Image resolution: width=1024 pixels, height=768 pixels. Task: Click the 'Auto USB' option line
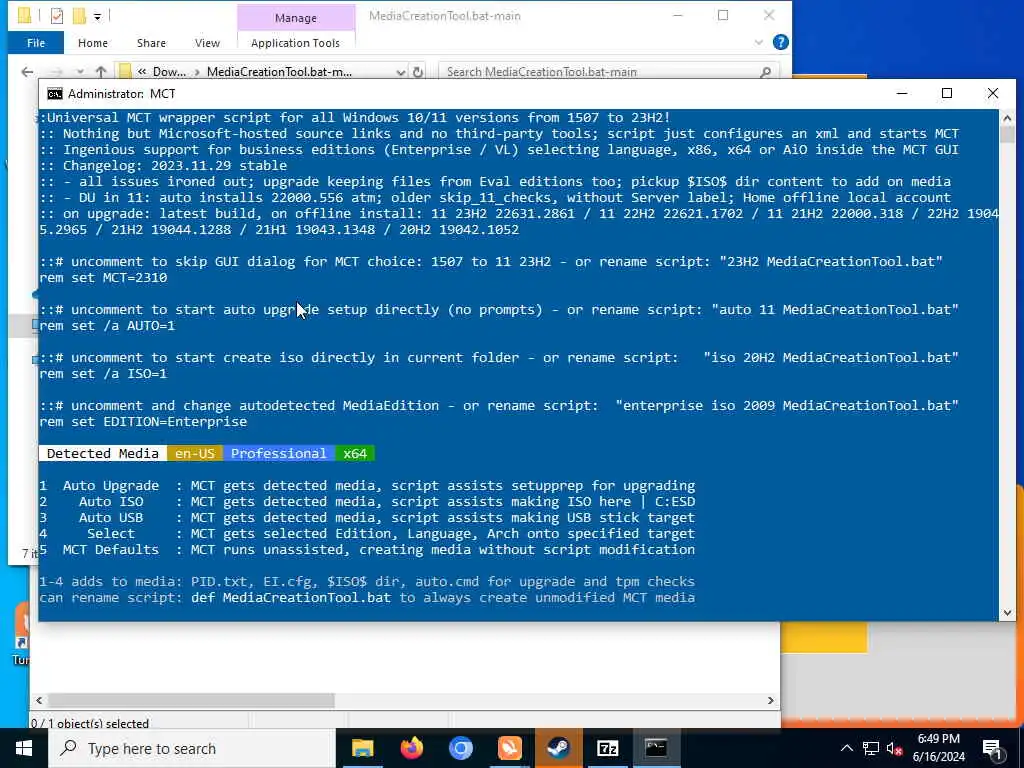coord(367,518)
